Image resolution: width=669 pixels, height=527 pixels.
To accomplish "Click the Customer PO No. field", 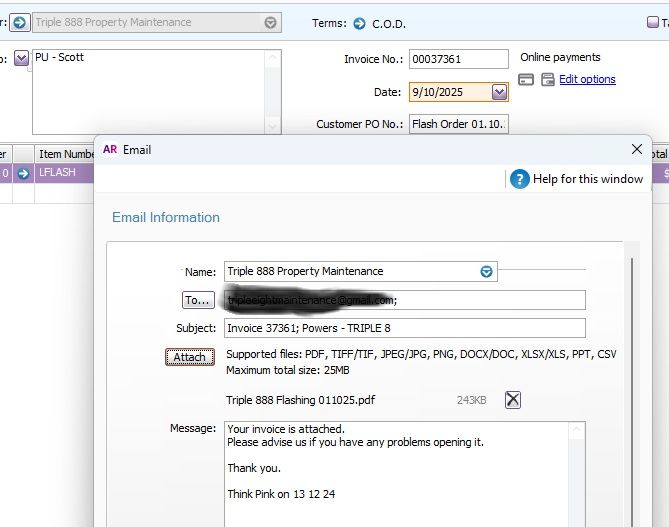I will 458,125.
